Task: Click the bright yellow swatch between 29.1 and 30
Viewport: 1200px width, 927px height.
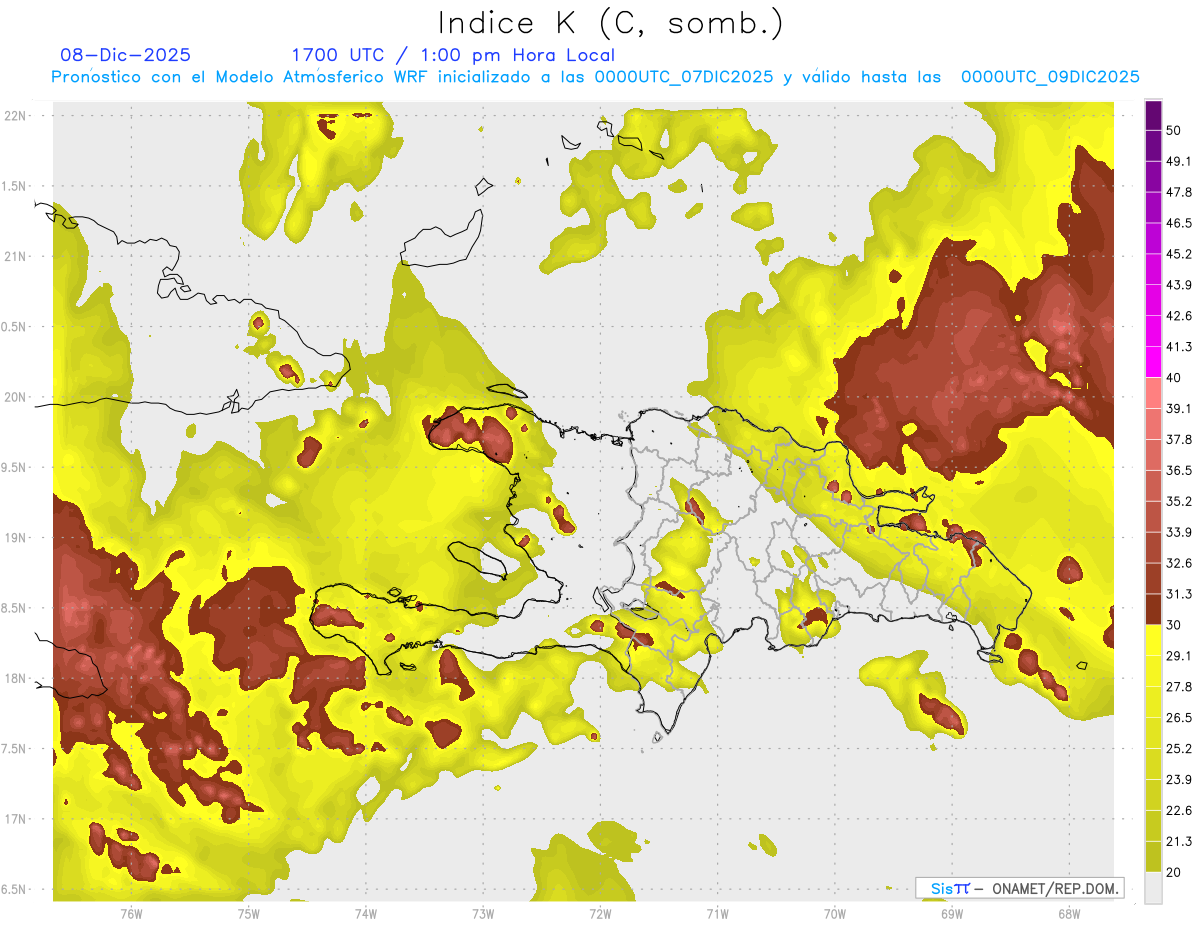Action: coord(1153,640)
